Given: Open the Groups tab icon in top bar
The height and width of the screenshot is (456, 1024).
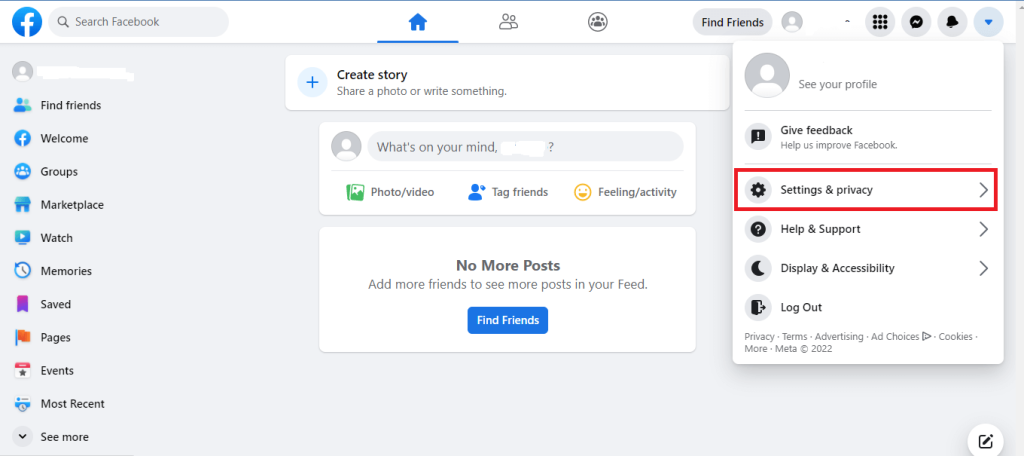Looking at the screenshot, I should (598, 22).
